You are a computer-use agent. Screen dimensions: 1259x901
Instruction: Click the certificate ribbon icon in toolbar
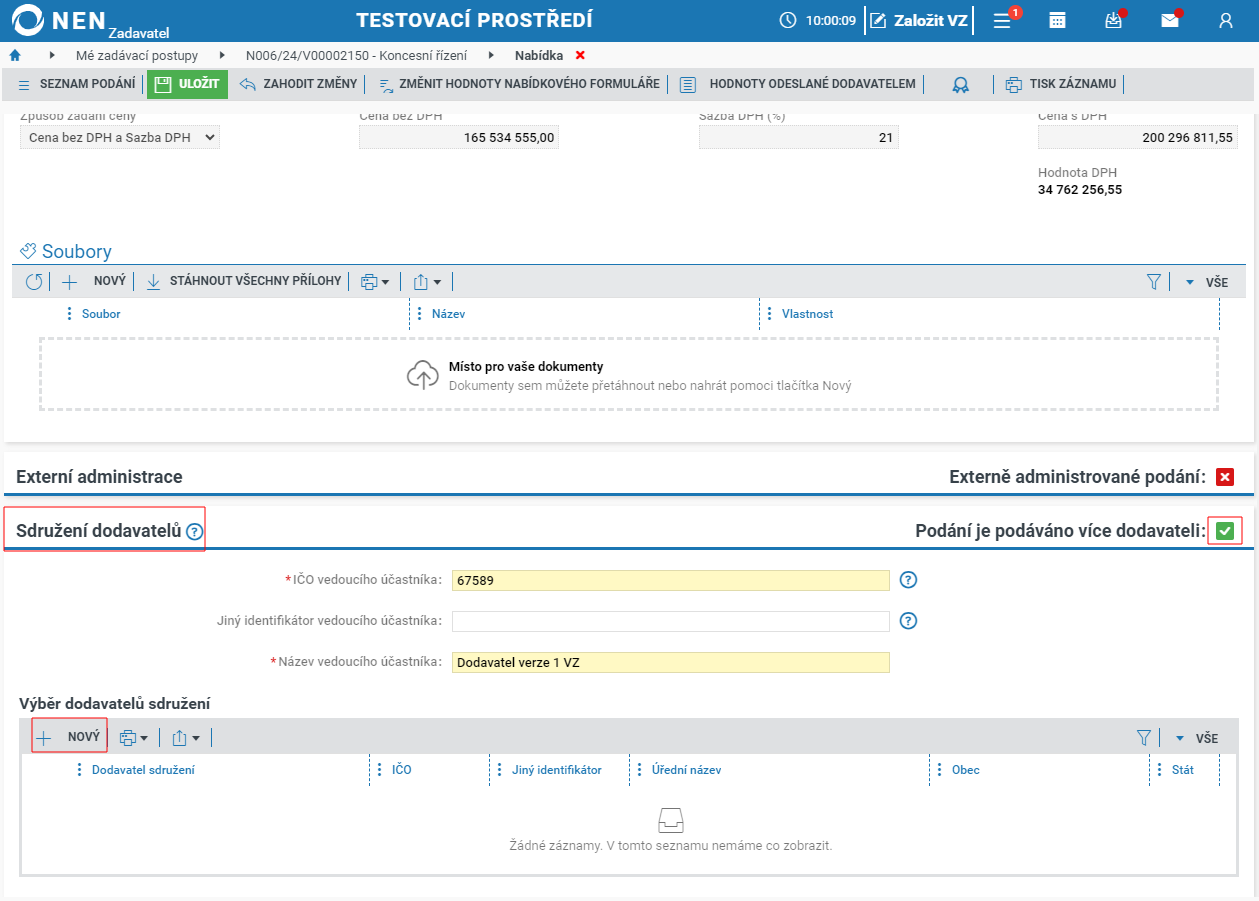(x=960, y=85)
